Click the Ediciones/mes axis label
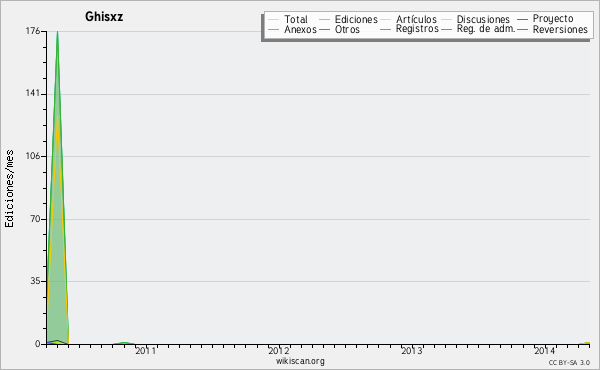This screenshot has width=600, height=370. 9,189
